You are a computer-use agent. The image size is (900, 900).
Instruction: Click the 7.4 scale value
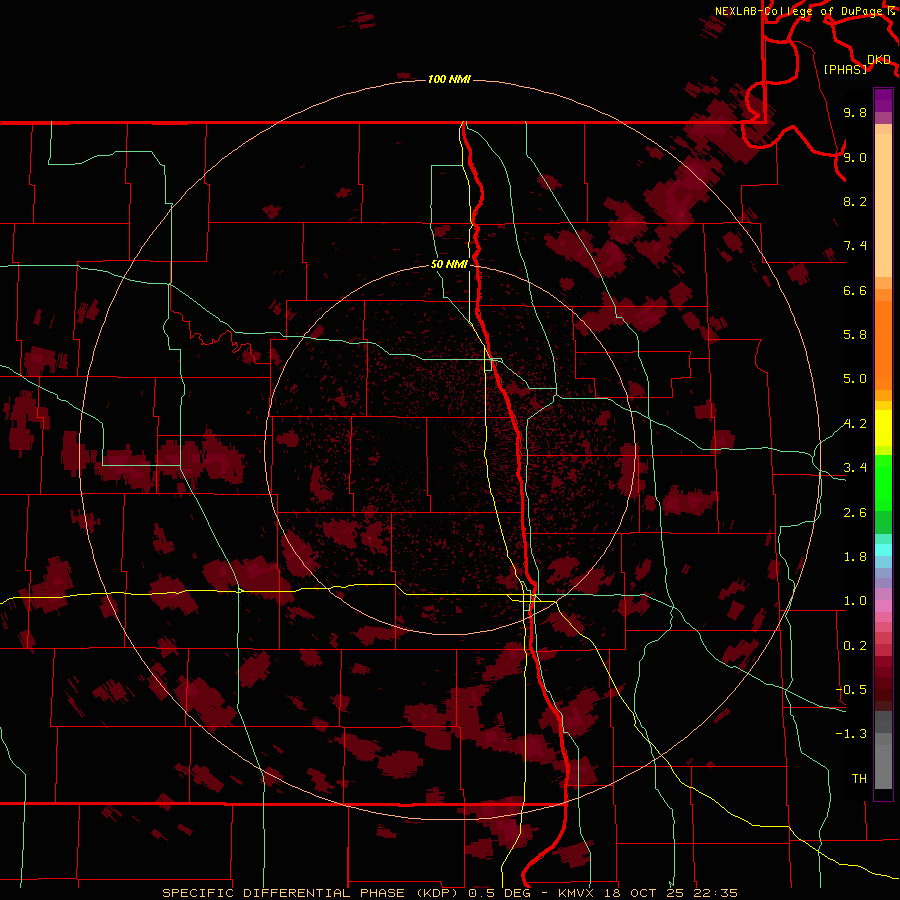(x=855, y=246)
